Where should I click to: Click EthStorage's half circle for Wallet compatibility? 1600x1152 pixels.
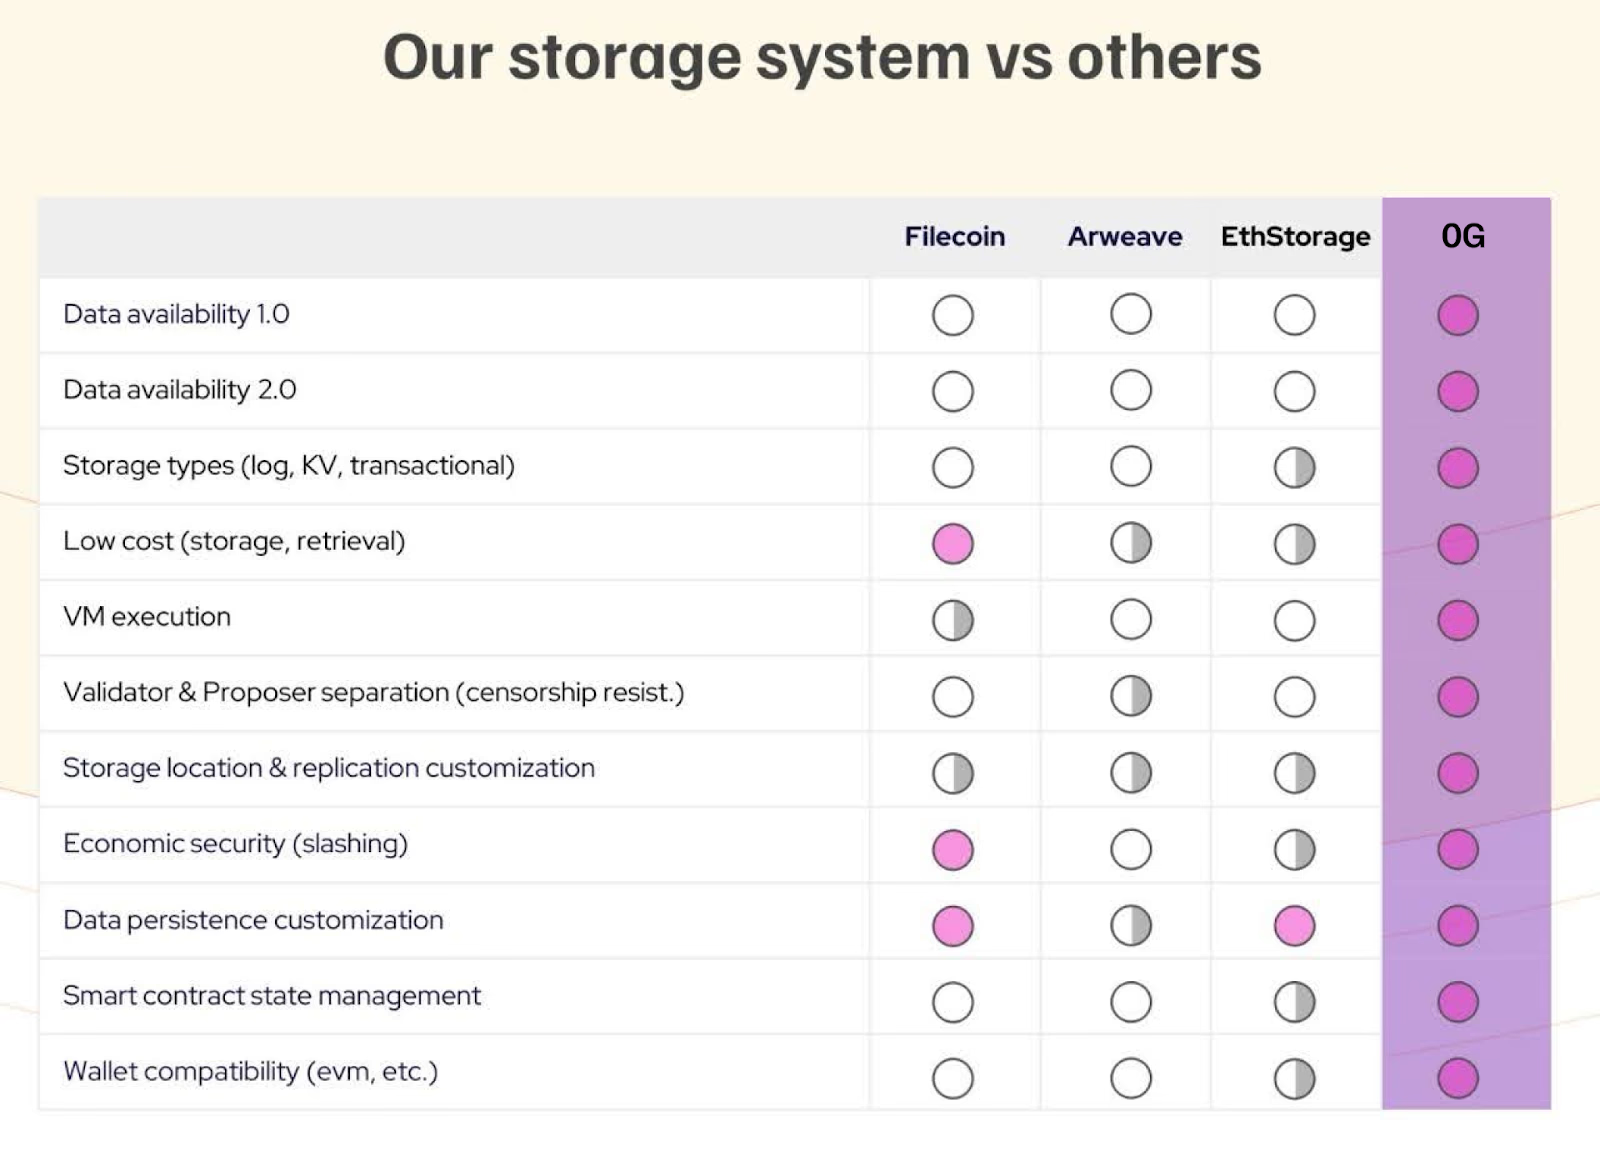pos(1295,1079)
